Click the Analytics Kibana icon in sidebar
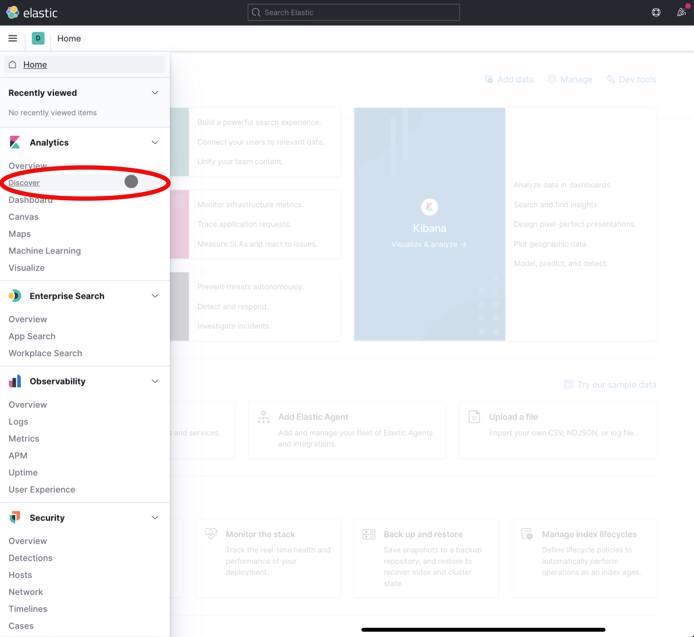This screenshot has height=637, width=694. (15, 143)
